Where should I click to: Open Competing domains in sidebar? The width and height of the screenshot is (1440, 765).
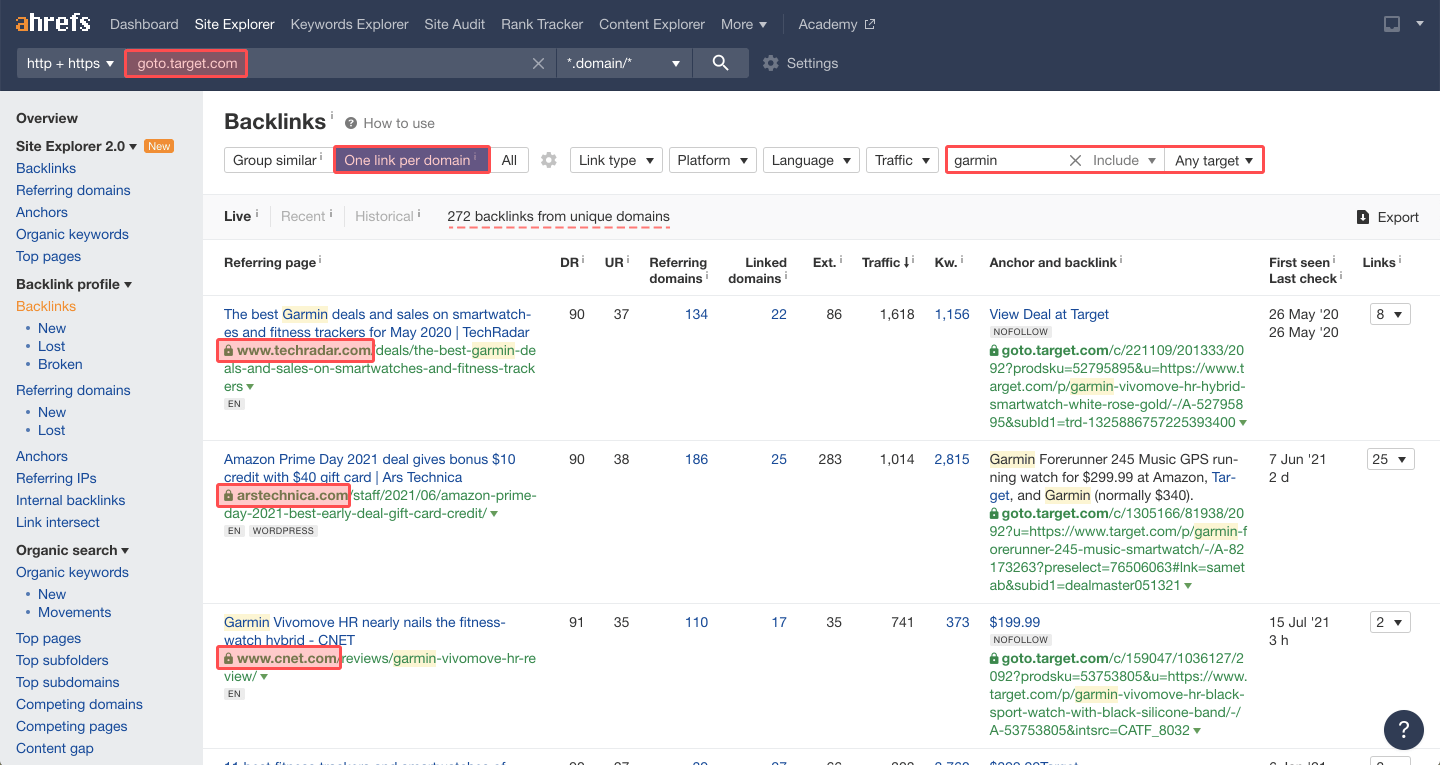[79, 704]
